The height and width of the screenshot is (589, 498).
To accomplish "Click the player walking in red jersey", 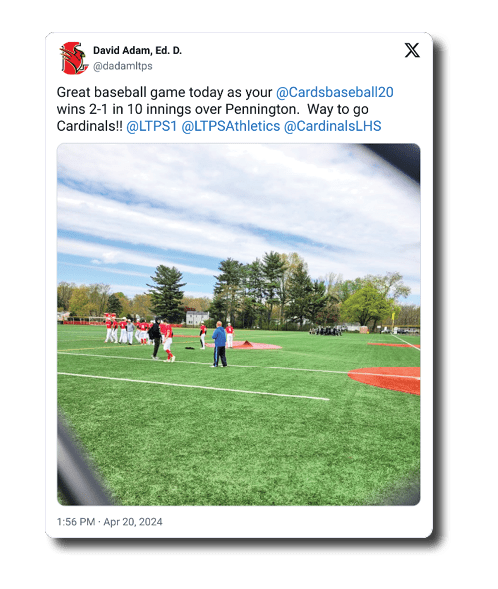I will point(167,342).
